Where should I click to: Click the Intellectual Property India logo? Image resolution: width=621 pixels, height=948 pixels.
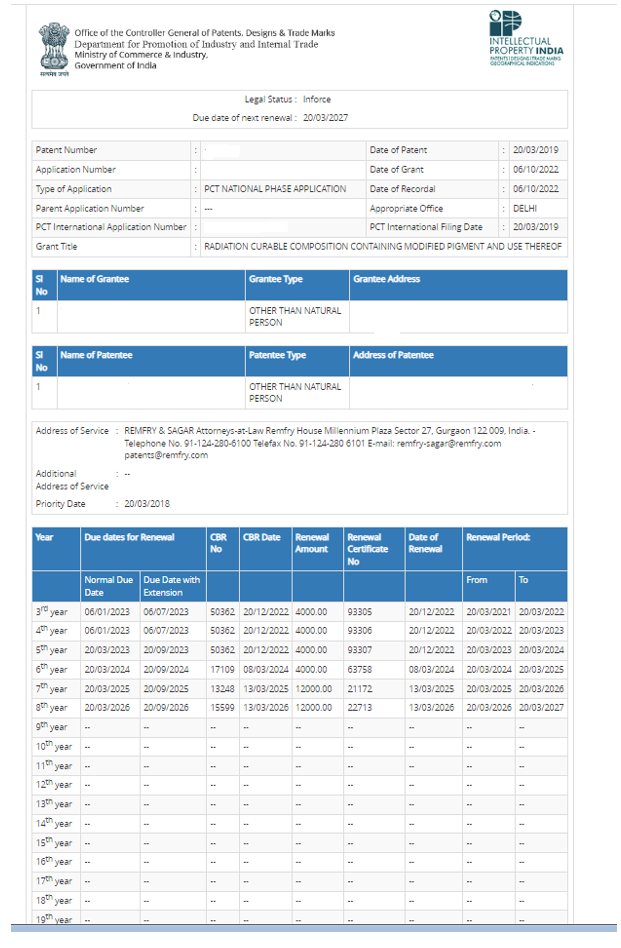526,38
